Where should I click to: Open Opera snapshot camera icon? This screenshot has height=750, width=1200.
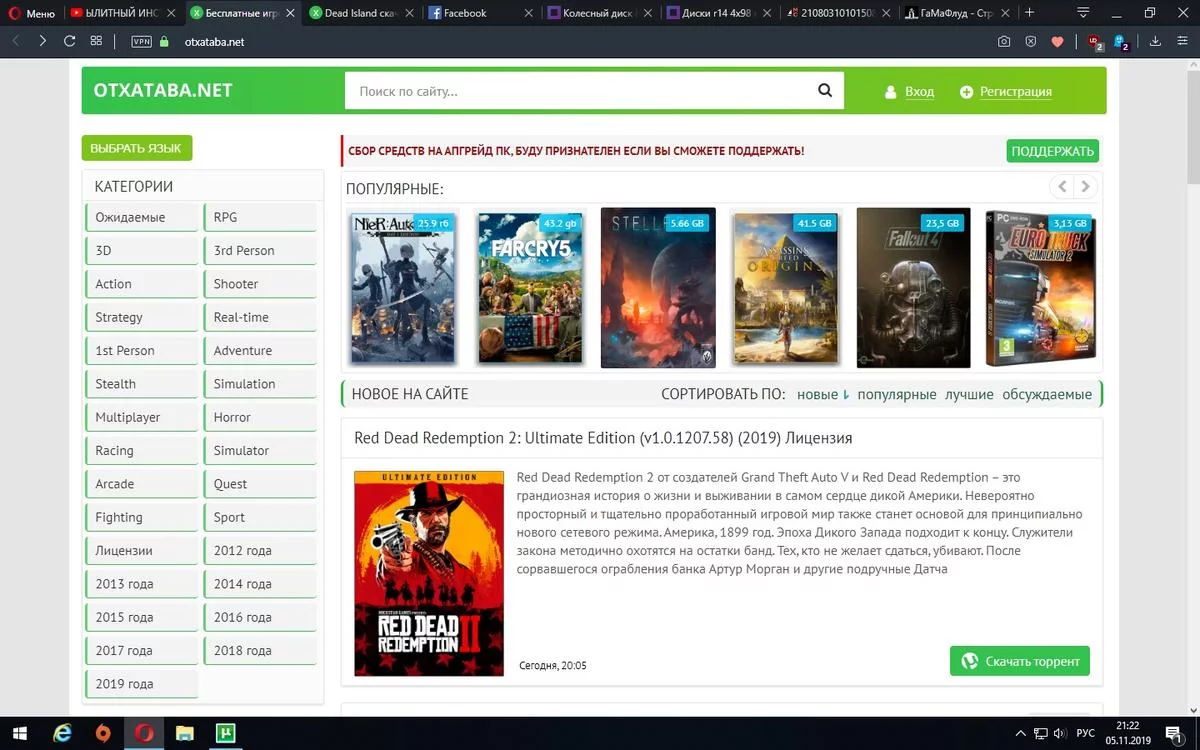(x=1004, y=42)
